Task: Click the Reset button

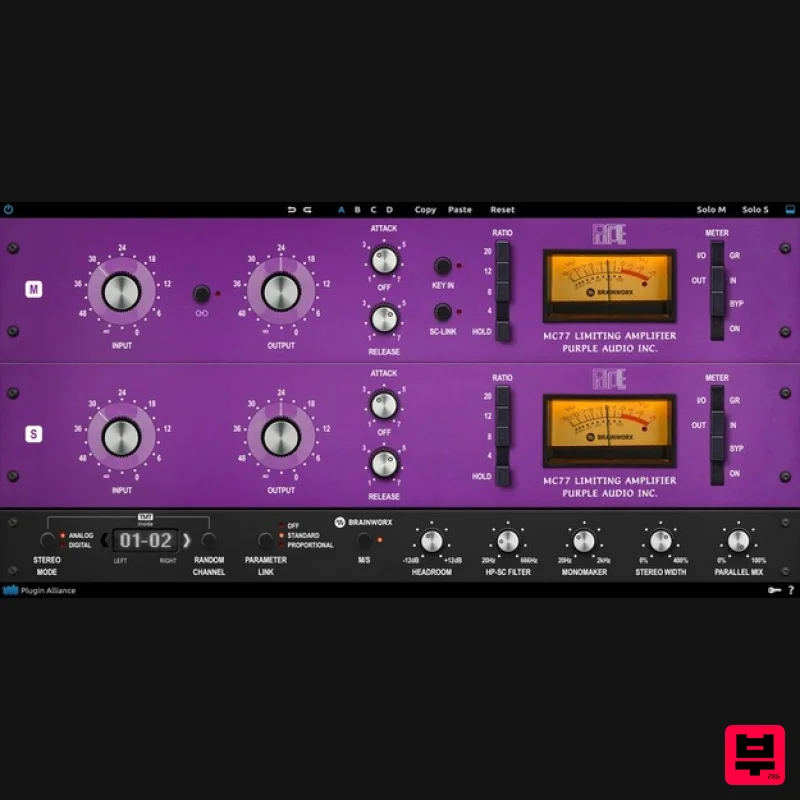Action: tap(502, 210)
